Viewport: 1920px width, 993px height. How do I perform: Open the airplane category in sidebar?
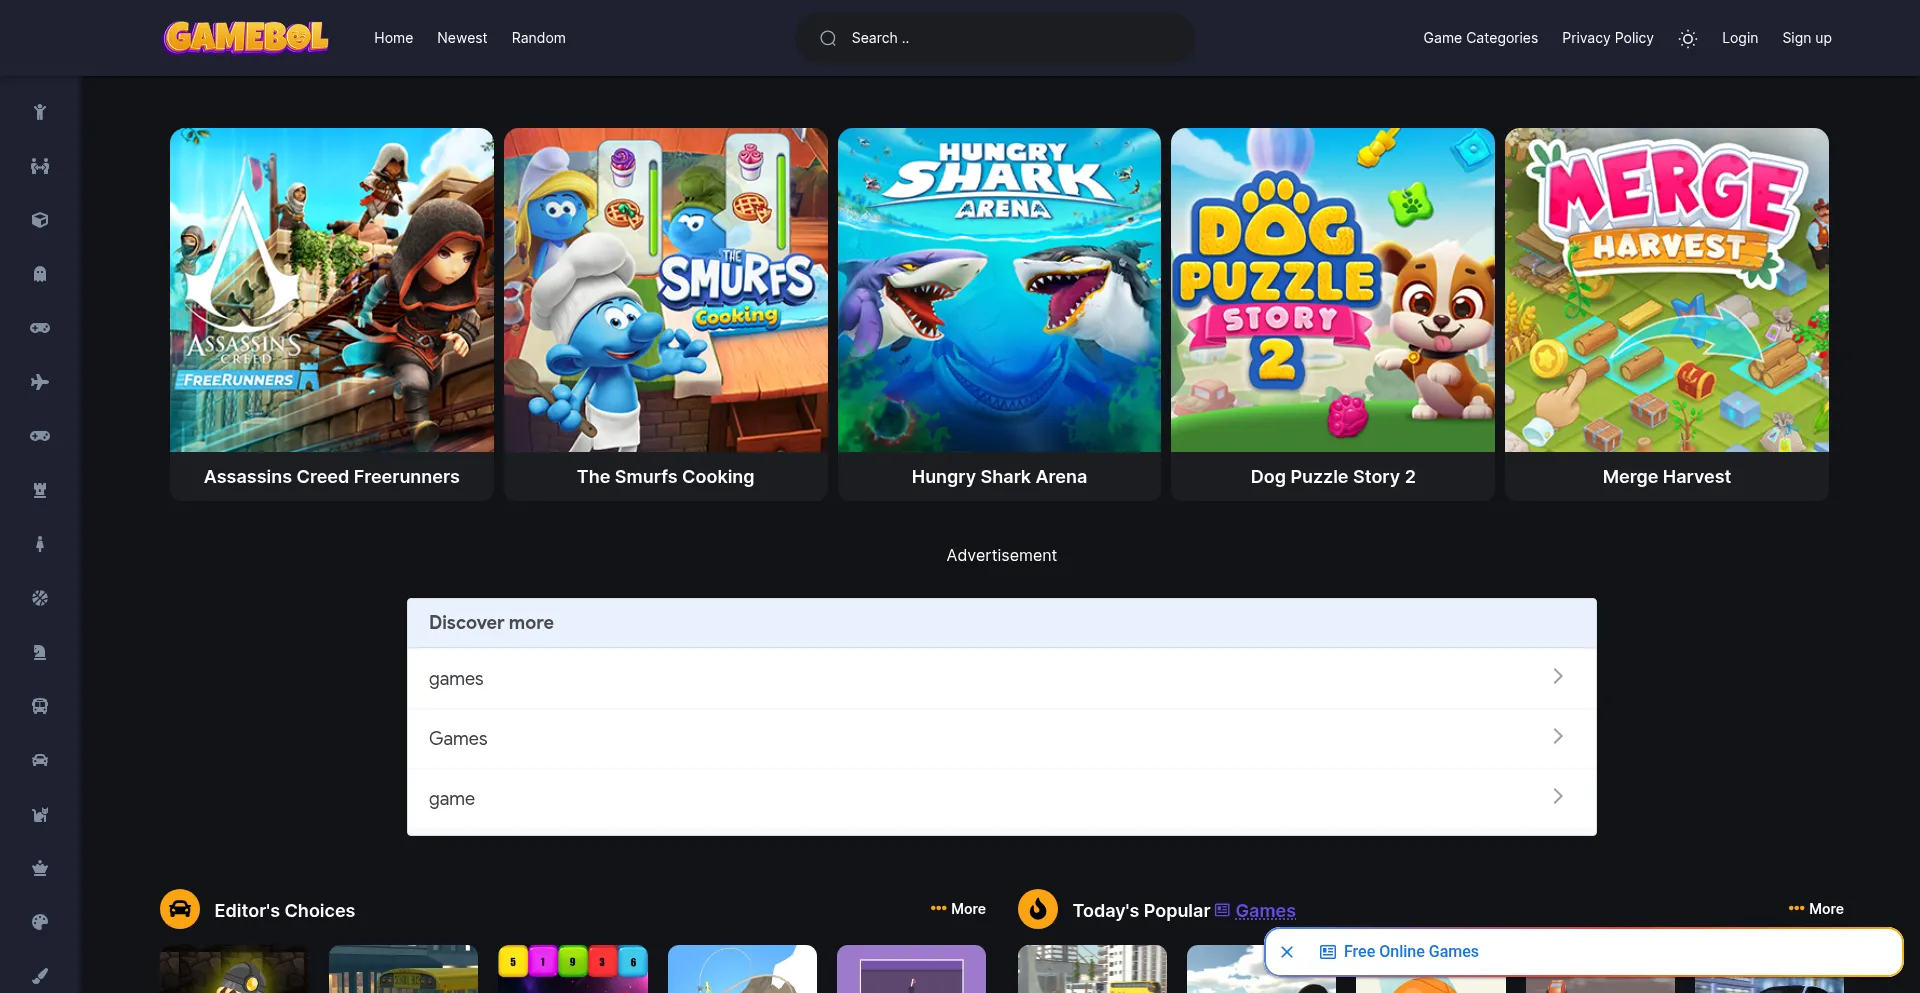coord(40,382)
